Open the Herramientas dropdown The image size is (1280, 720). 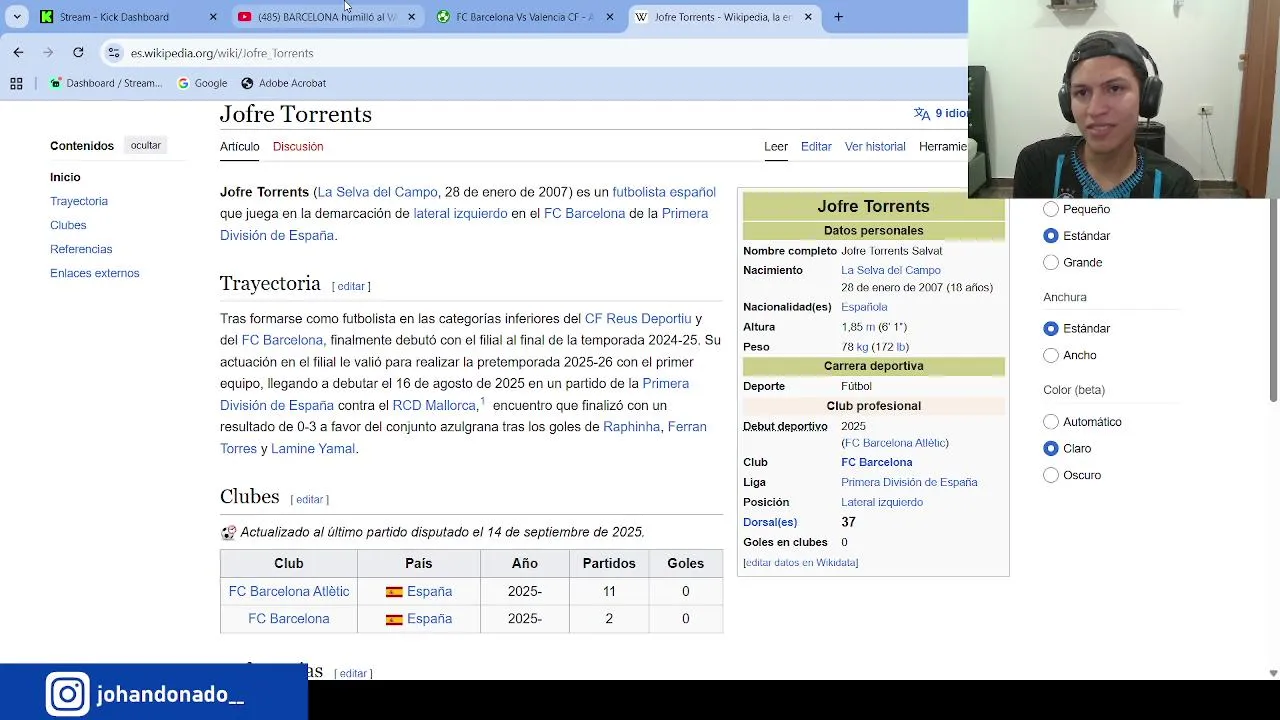943,146
